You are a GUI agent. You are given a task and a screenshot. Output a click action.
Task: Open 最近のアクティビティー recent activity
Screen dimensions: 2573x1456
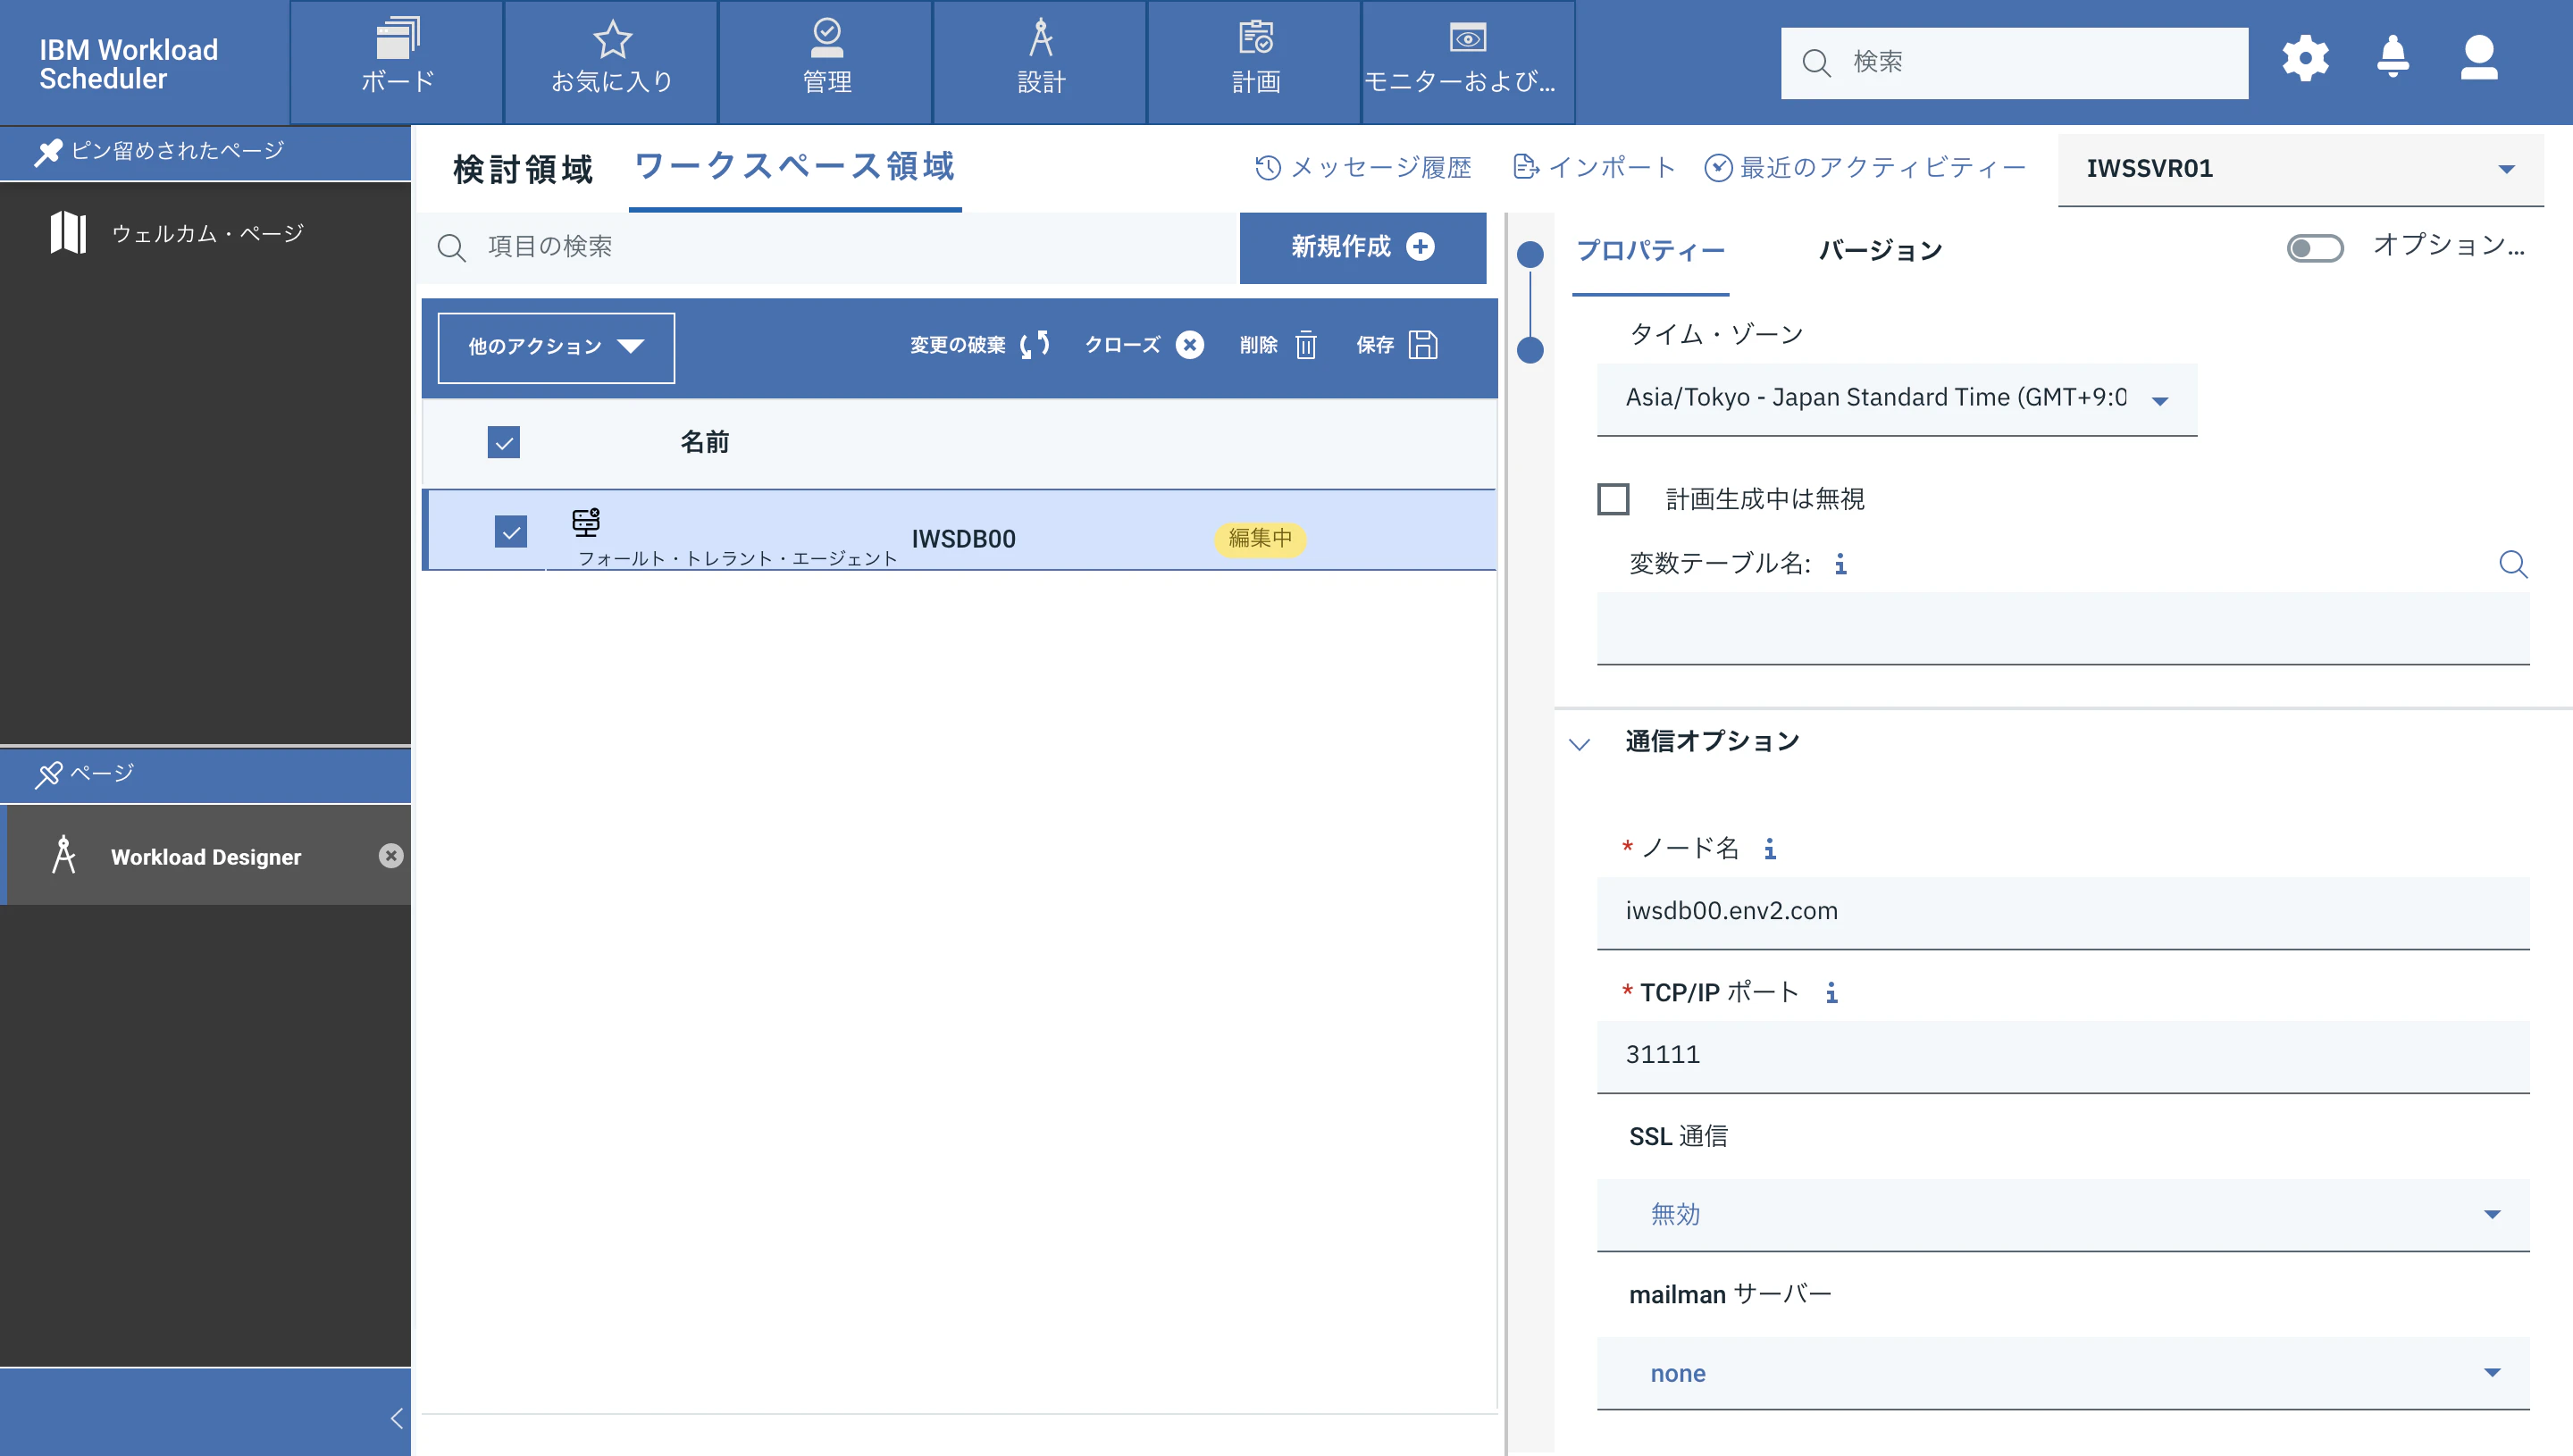[1865, 167]
